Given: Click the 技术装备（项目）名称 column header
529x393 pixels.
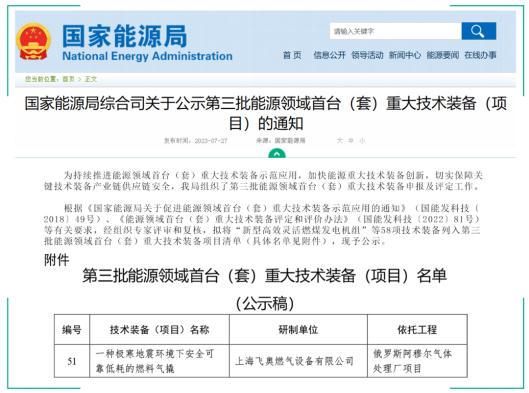Looking at the screenshot, I should 160,330.
